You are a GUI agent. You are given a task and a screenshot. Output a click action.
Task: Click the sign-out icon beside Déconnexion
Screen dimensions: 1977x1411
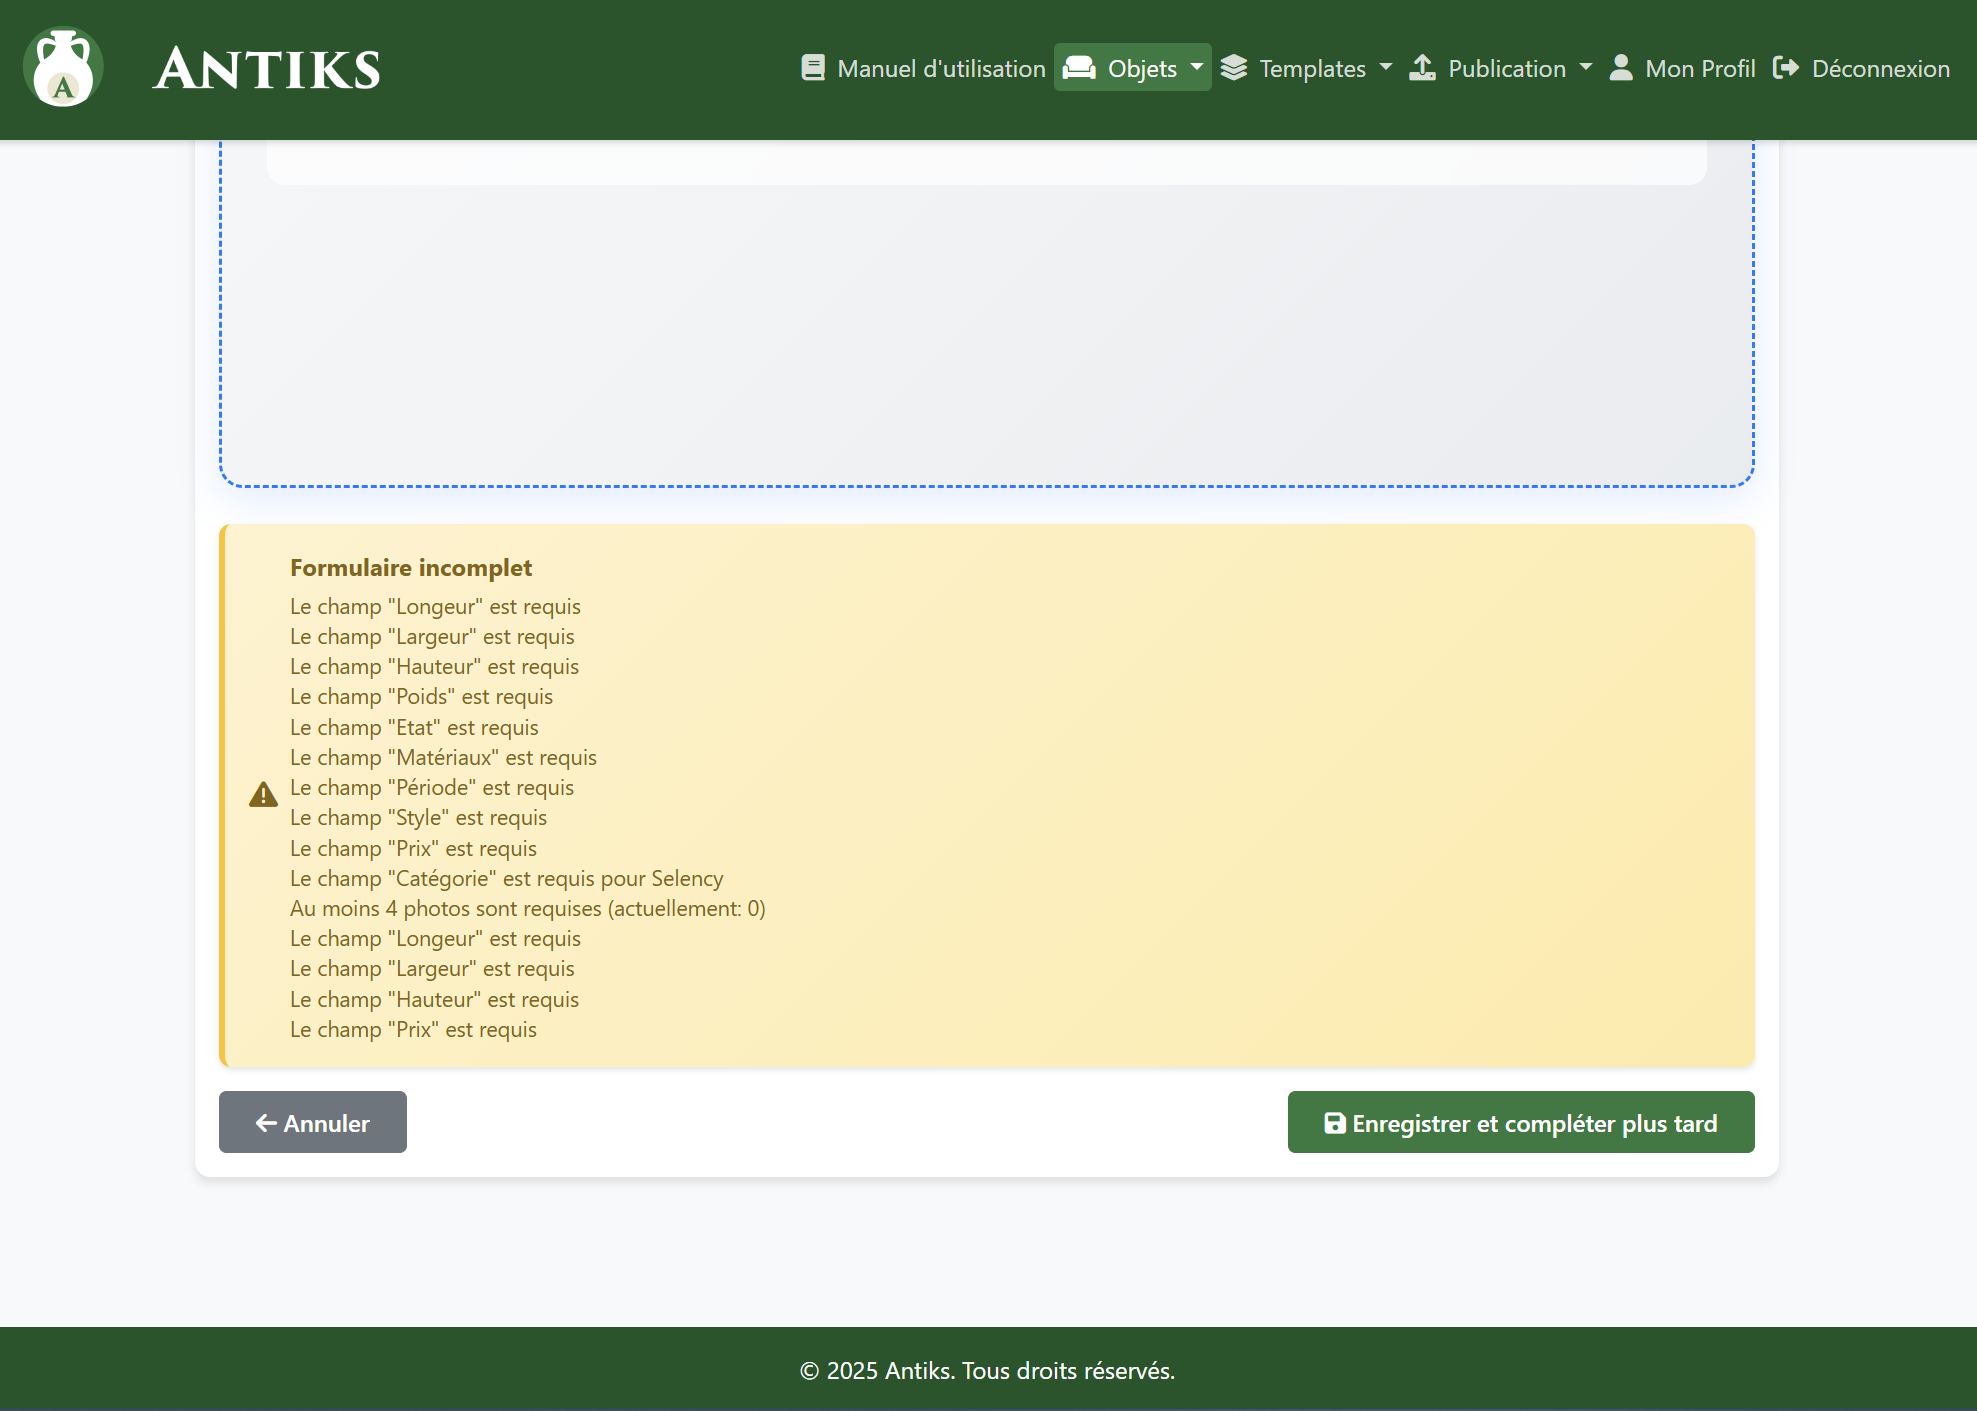click(x=1786, y=68)
